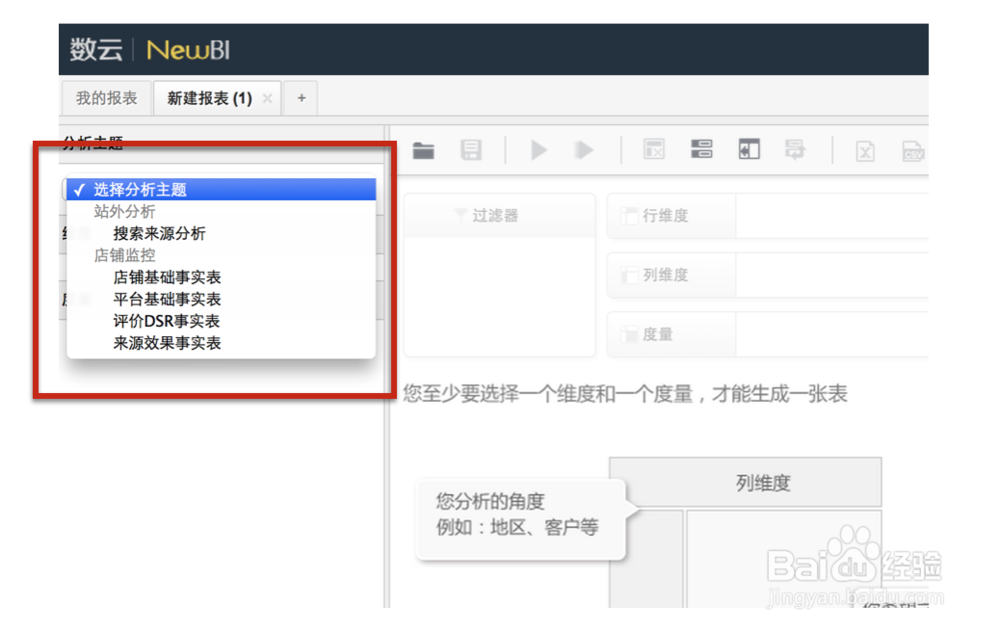
Task: Click the second play arrow icon
Action: coord(584,151)
